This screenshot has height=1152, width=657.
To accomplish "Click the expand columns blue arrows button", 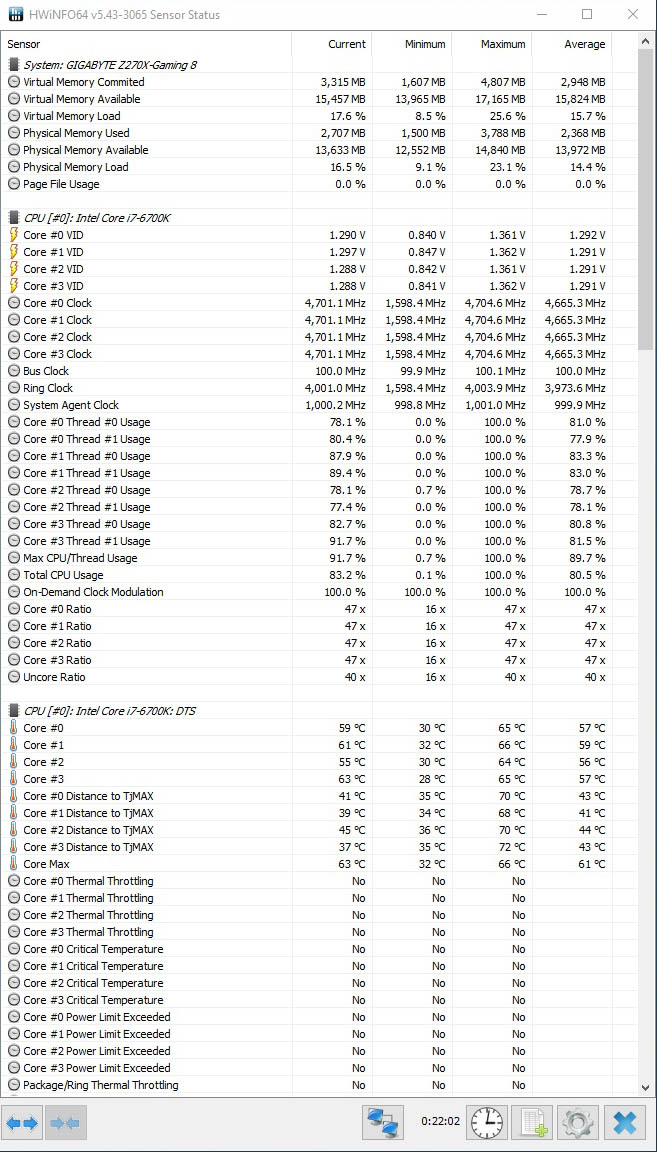I will click(22, 1122).
